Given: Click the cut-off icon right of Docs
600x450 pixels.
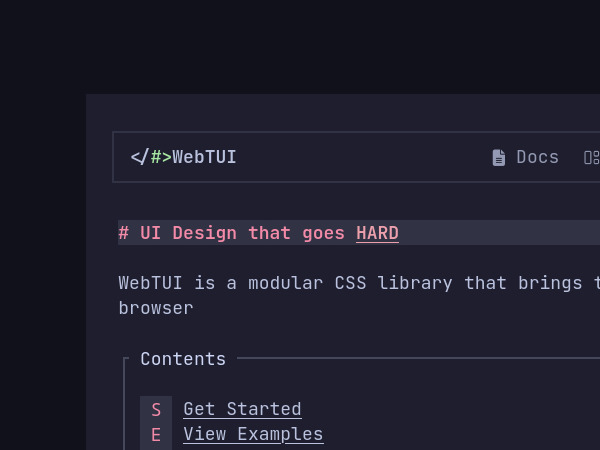Looking at the screenshot, I should pyautogui.click(x=591, y=157).
